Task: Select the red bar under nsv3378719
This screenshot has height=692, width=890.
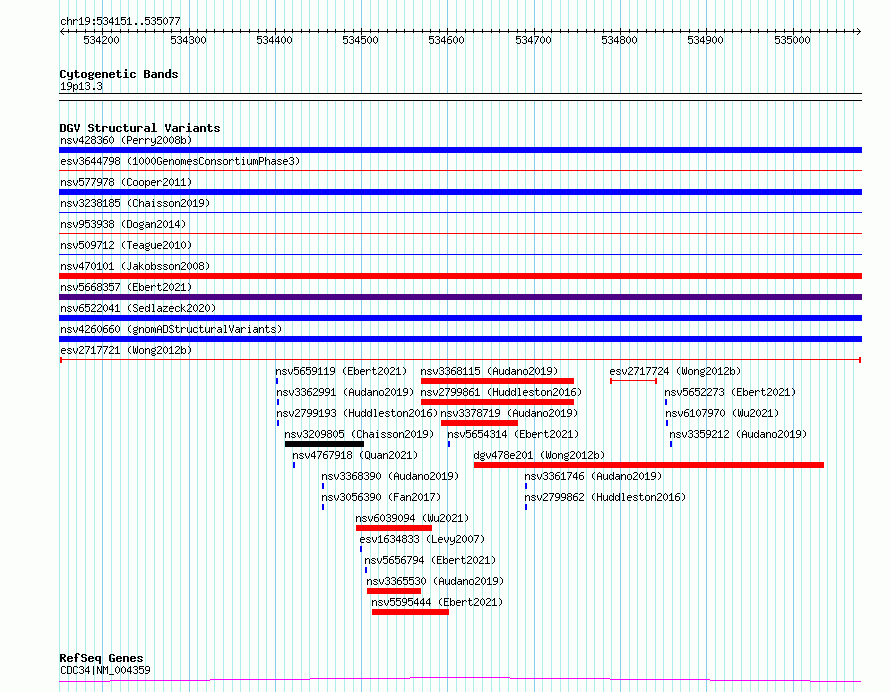Action: [479, 423]
